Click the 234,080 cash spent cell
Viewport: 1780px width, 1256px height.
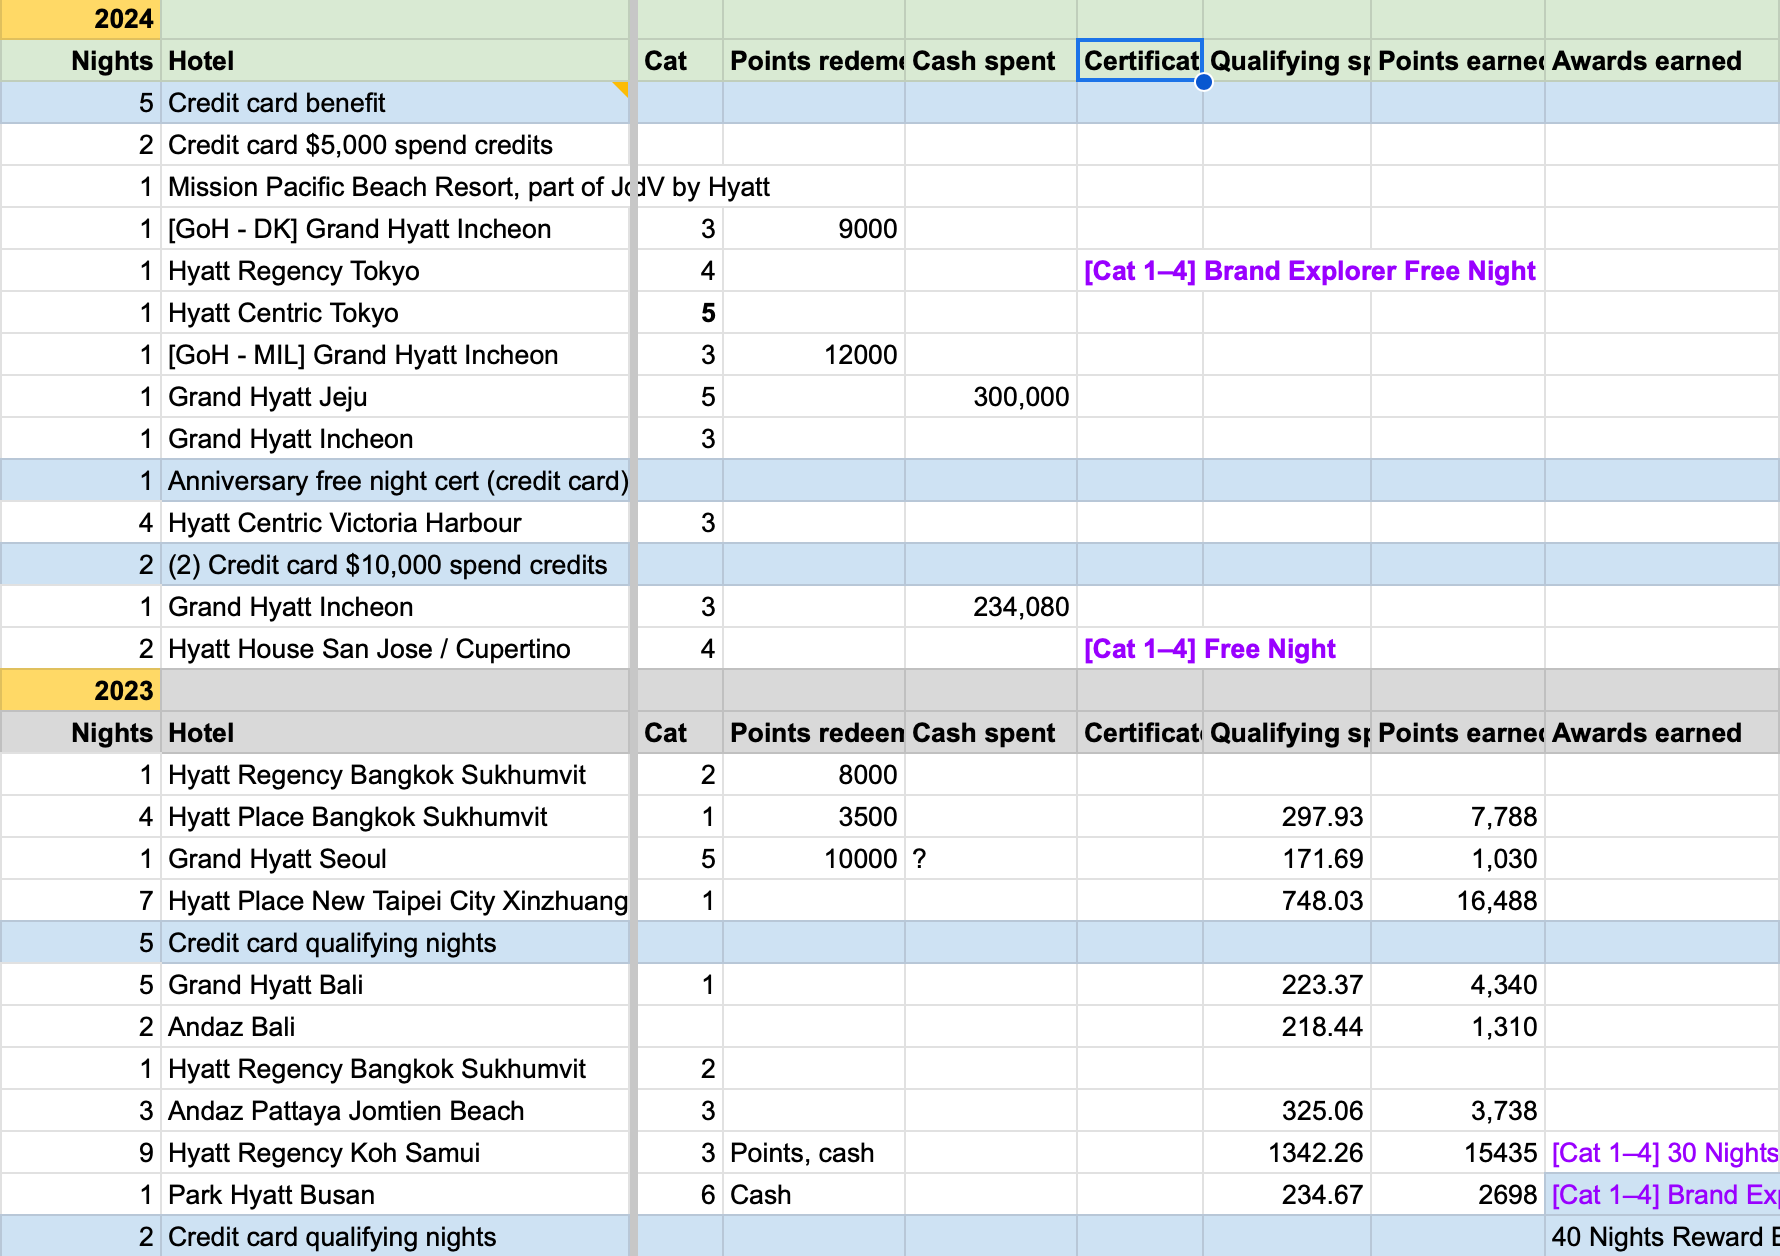(991, 607)
